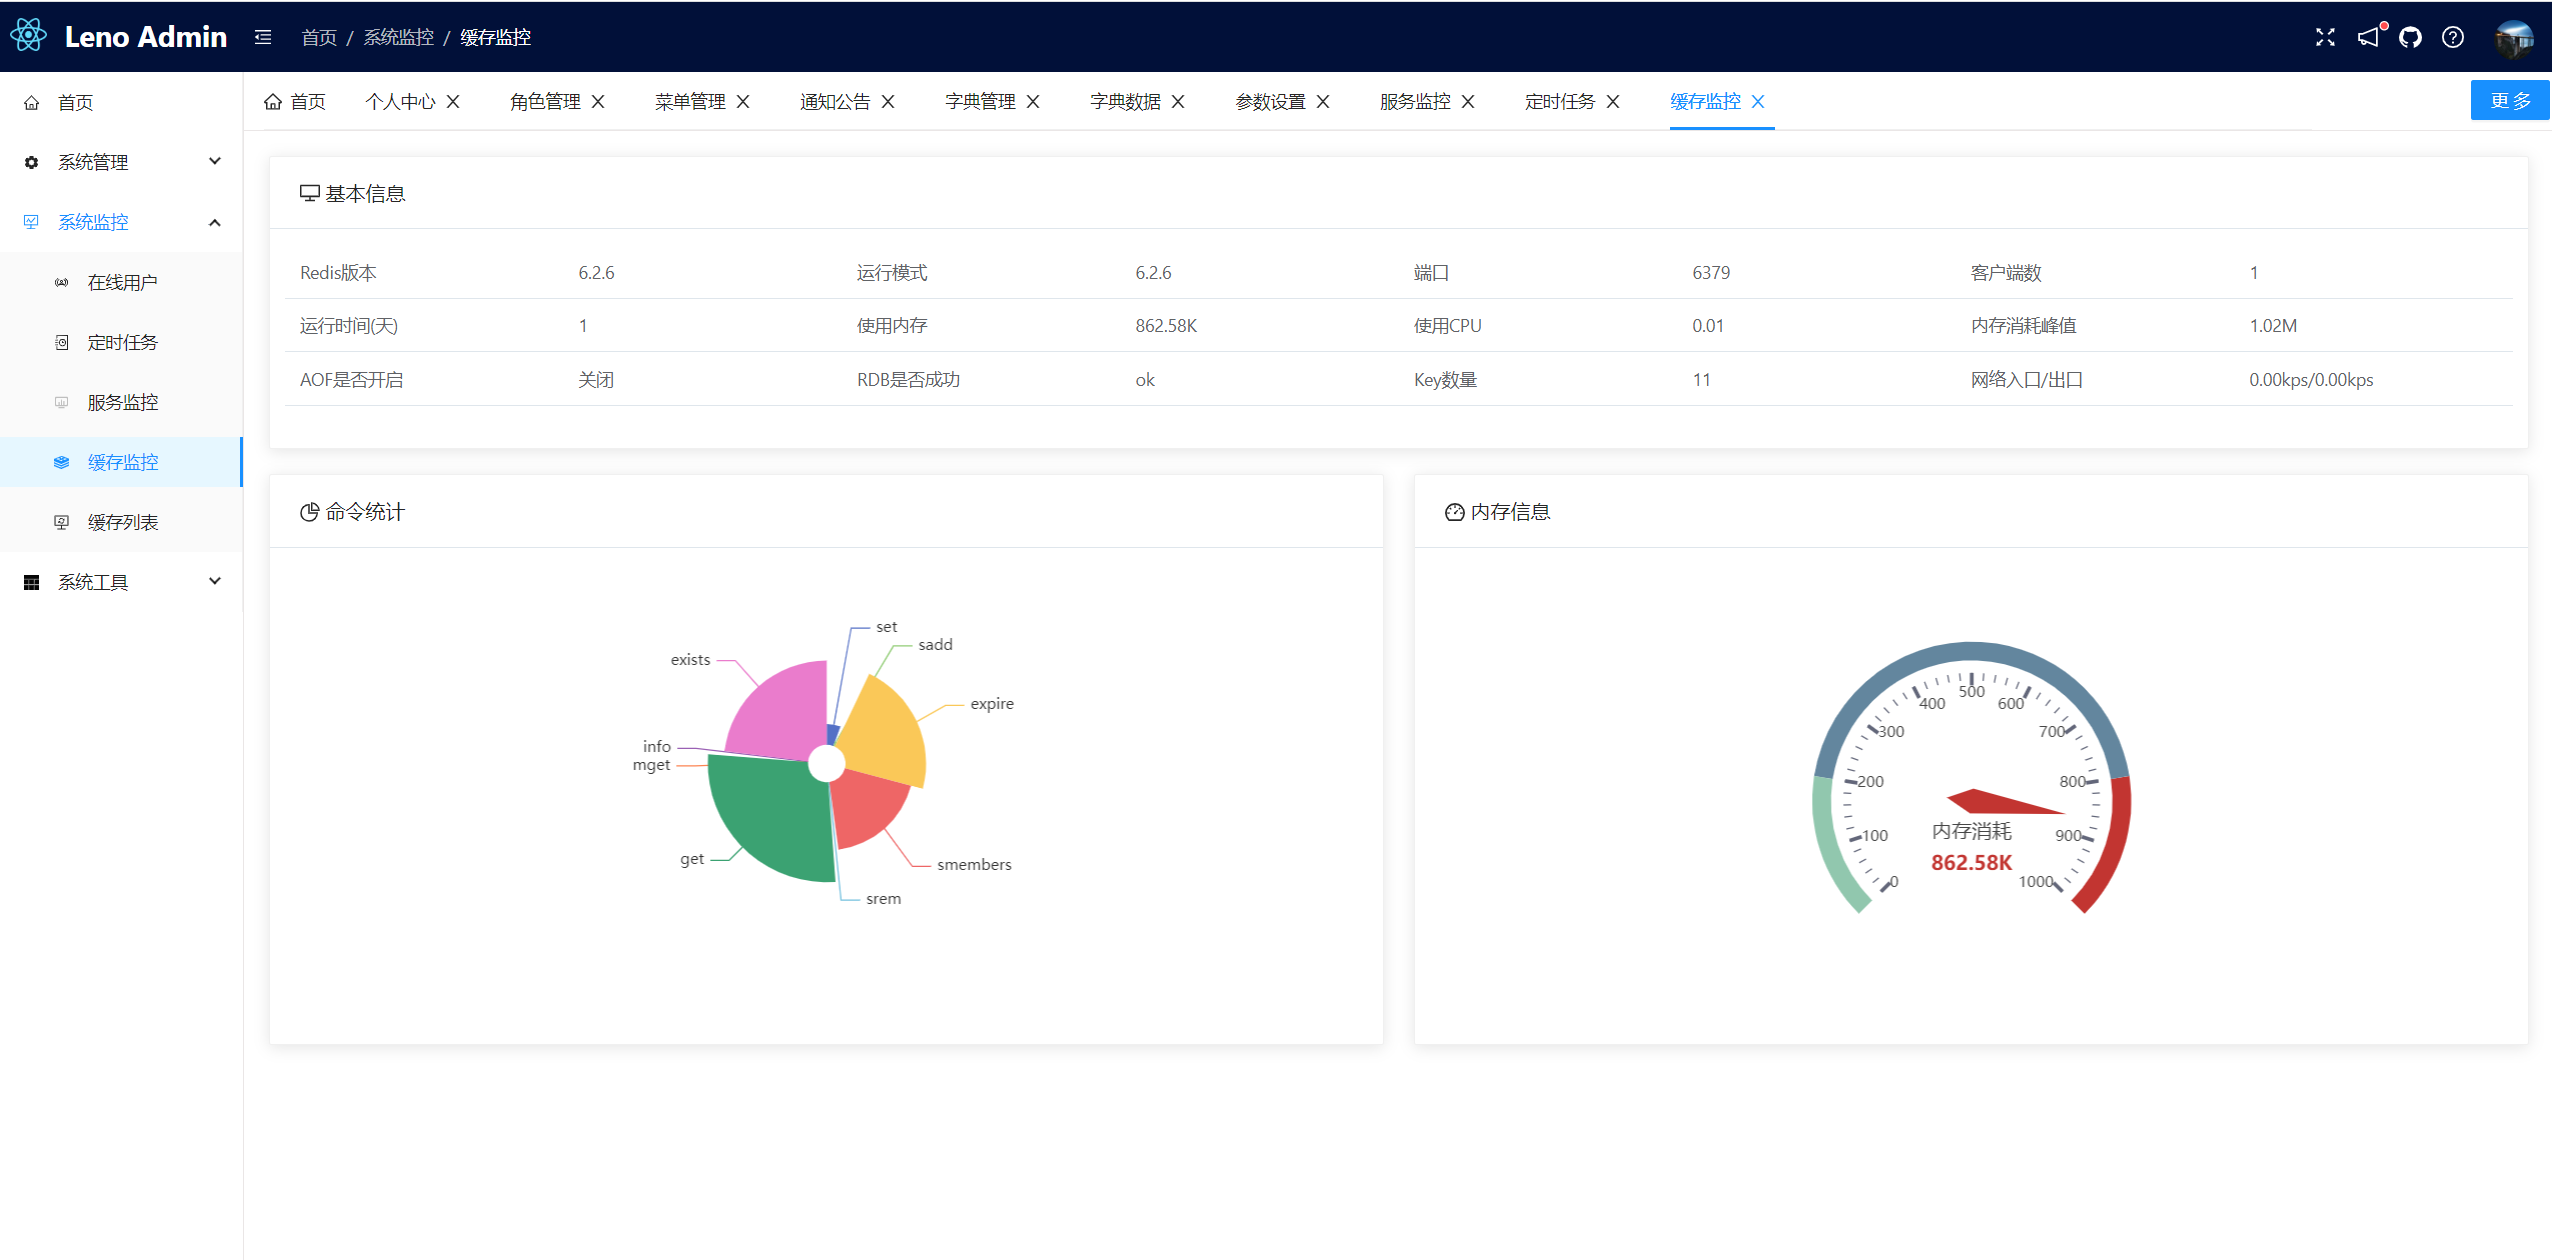The height and width of the screenshot is (1260, 2552).
Task: Close the 缓存监控 tab
Action: 1758,102
